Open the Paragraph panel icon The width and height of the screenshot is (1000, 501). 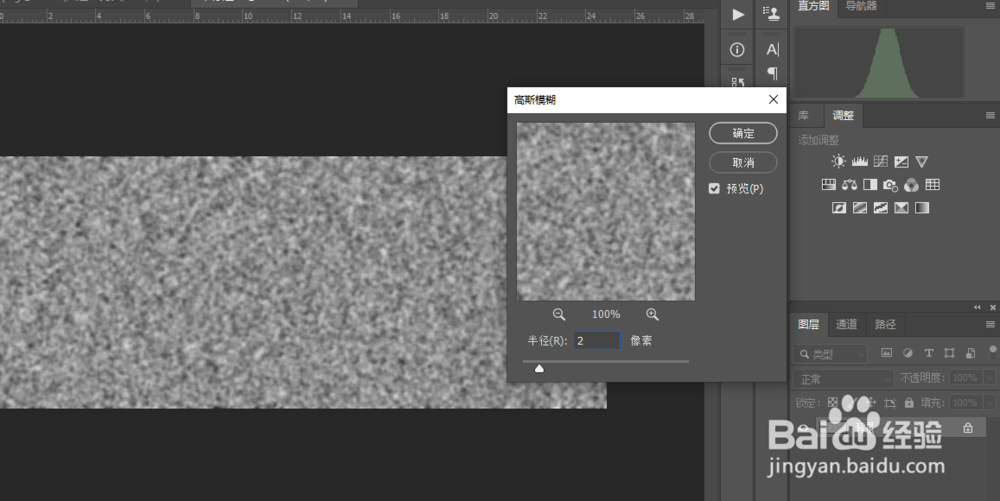point(772,73)
